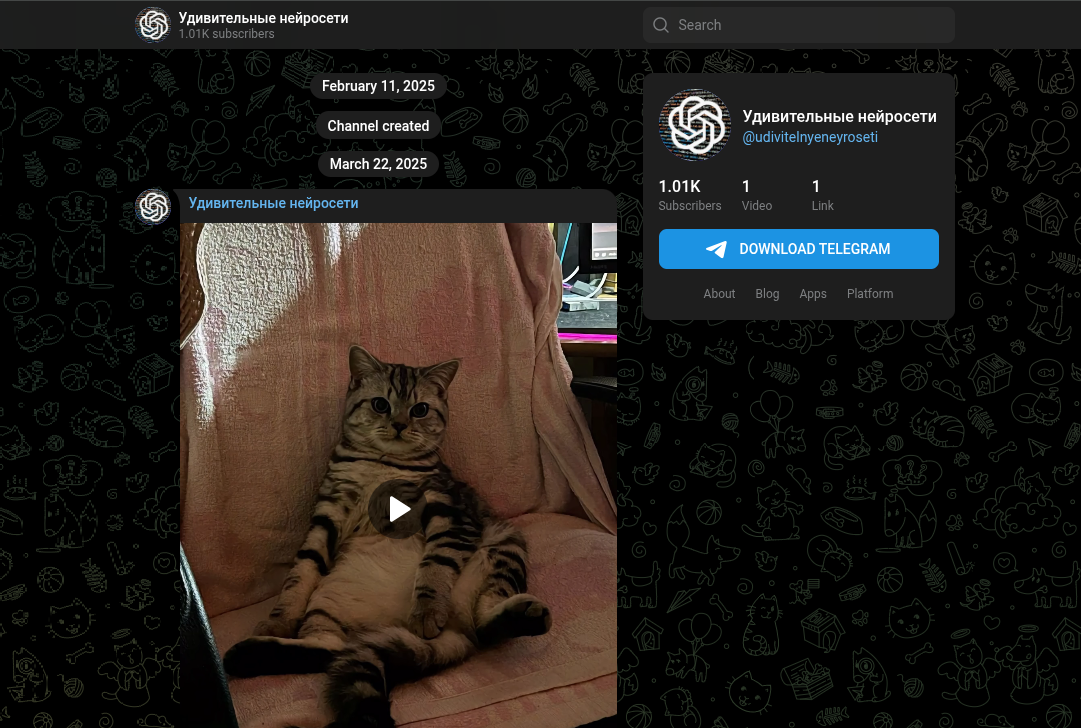Screen dimensions: 1081x728
Task: Click the large channel logo in the info card
Action: [x=695, y=125]
